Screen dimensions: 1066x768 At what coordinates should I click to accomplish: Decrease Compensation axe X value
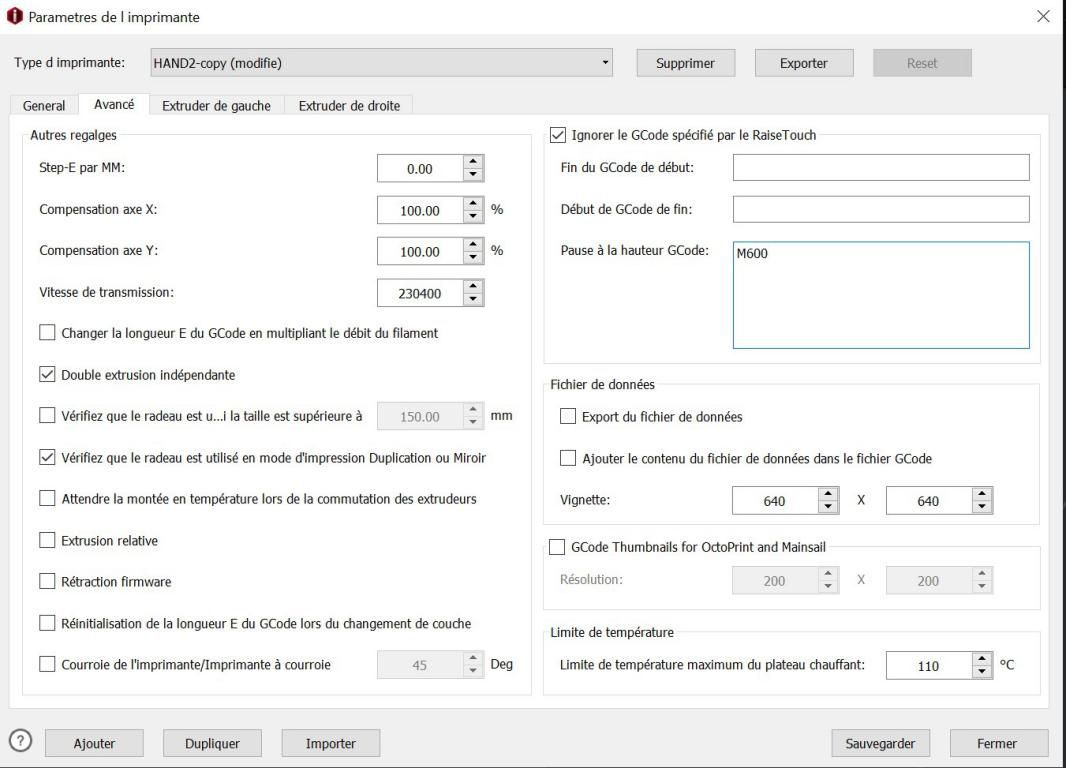pos(473,217)
